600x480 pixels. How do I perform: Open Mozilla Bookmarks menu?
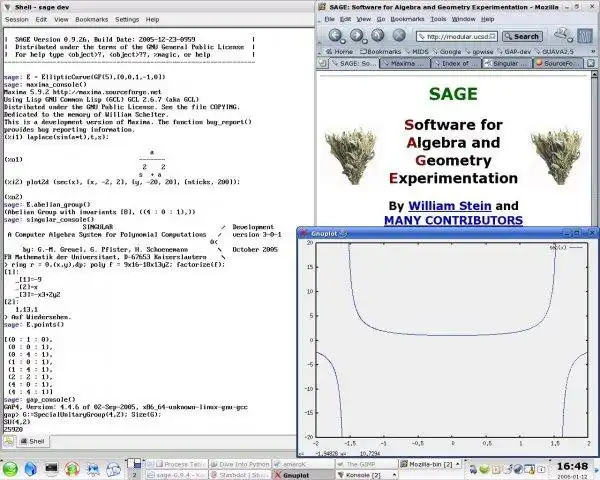(407, 19)
